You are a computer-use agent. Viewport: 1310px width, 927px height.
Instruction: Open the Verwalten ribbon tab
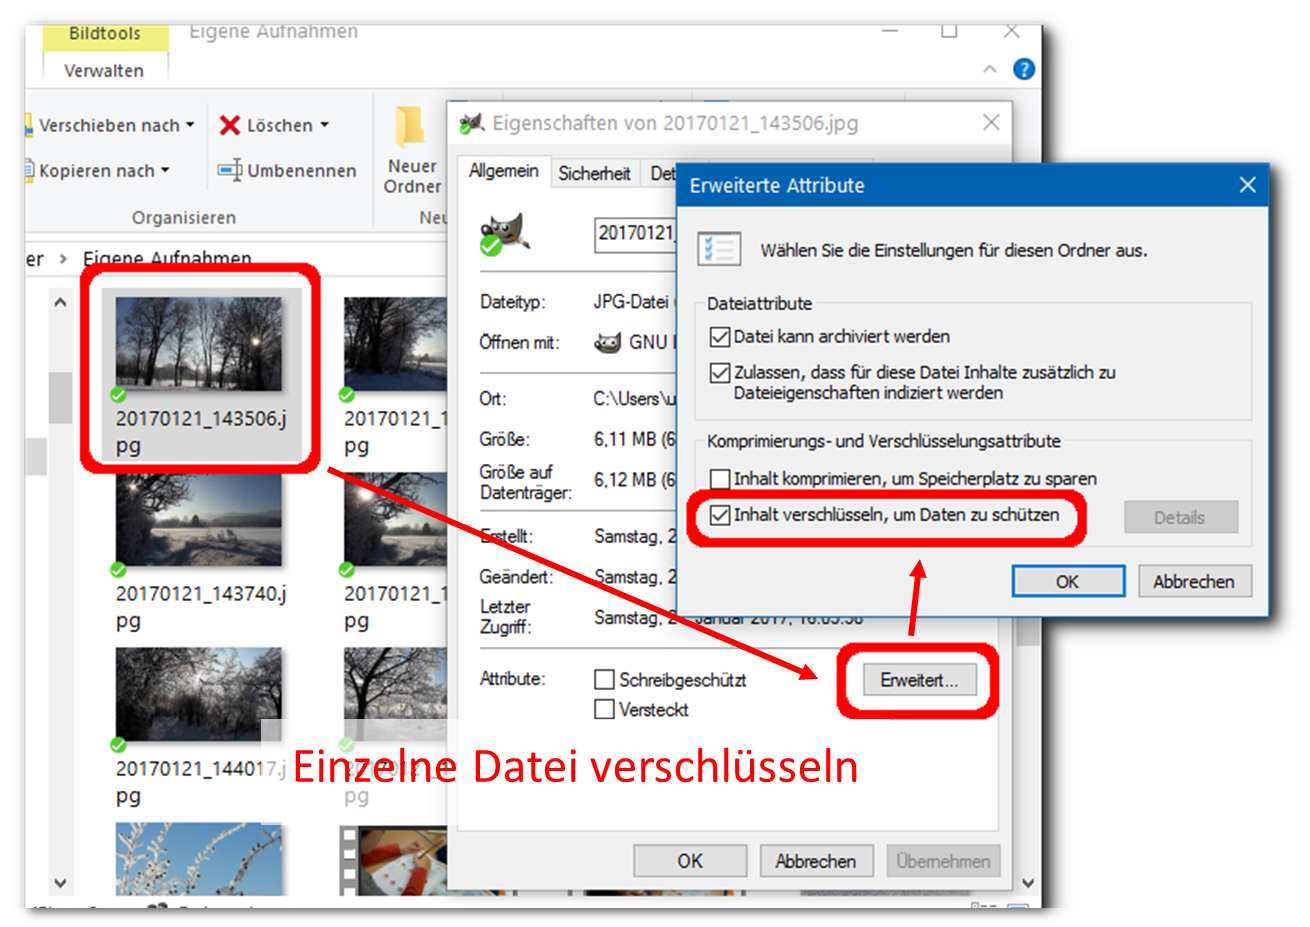104,71
